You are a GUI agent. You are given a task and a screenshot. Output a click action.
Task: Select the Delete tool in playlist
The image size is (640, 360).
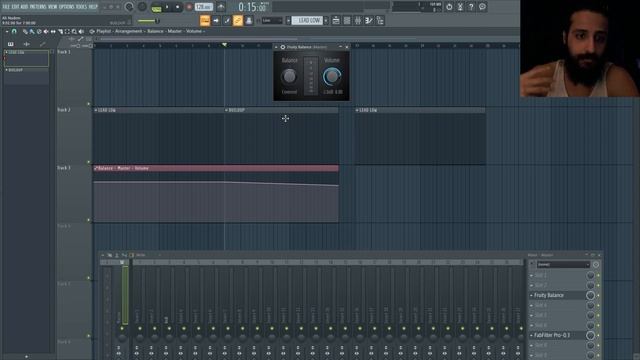pos(39,31)
